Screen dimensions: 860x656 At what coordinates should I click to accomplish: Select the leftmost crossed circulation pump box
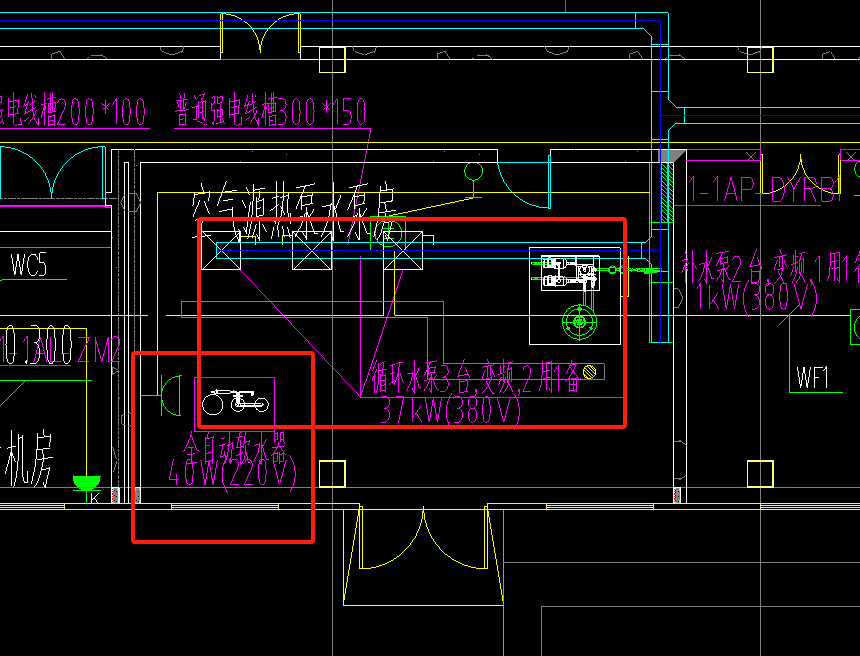(221, 251)
